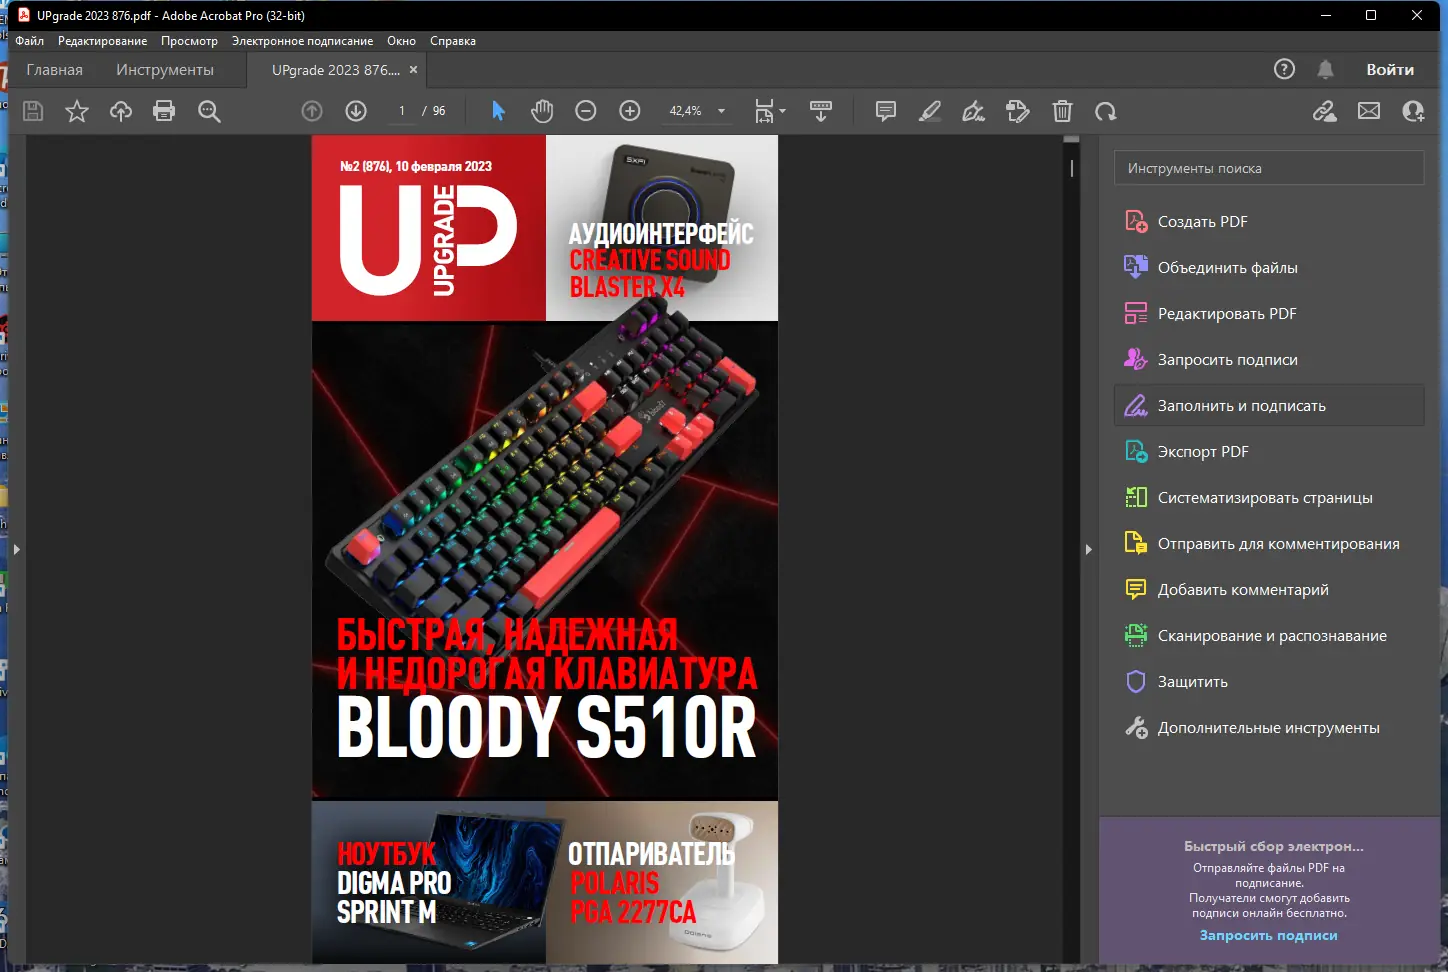The width and height of the screenshot is (1448, 972).
Task: Click the magazine cover page
Action: 545,549
